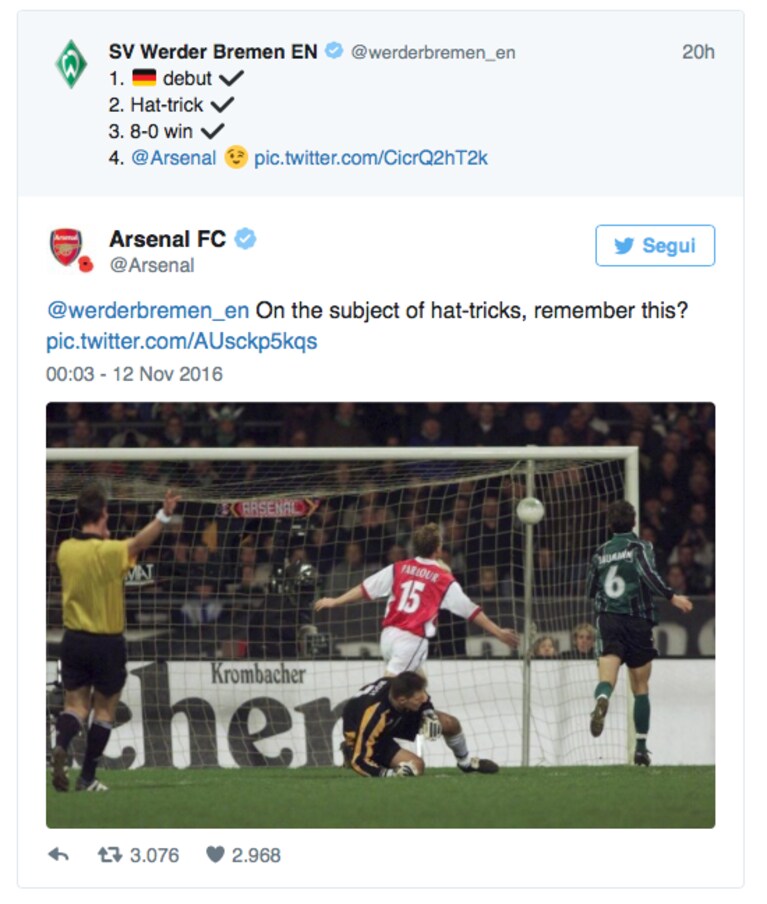Open the Werder Bremen diamond logo avatar
The image size is (767, 904).
(x=71, y=64)
